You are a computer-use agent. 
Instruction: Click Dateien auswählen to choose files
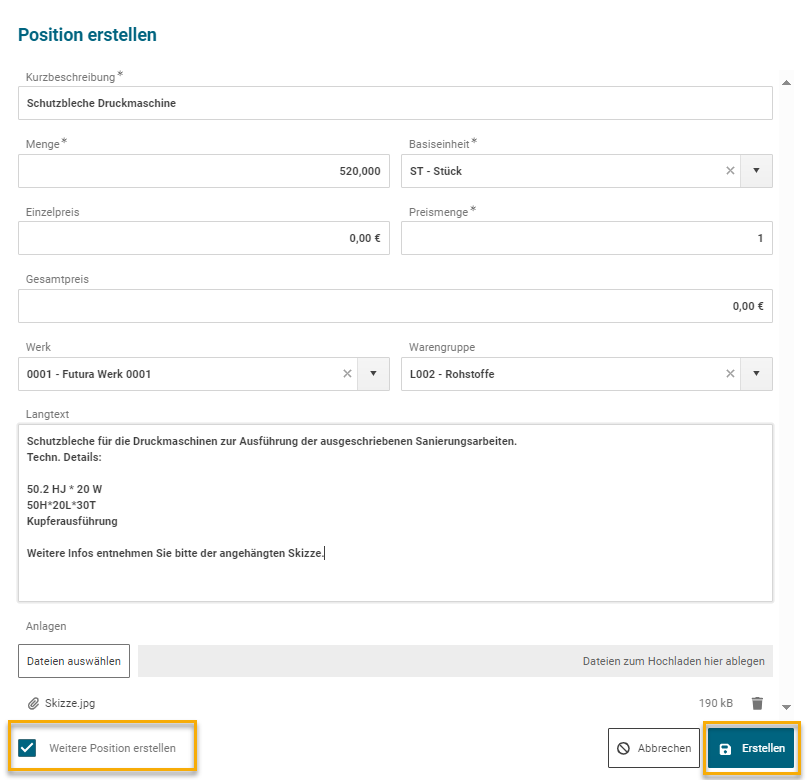(74, 661)
